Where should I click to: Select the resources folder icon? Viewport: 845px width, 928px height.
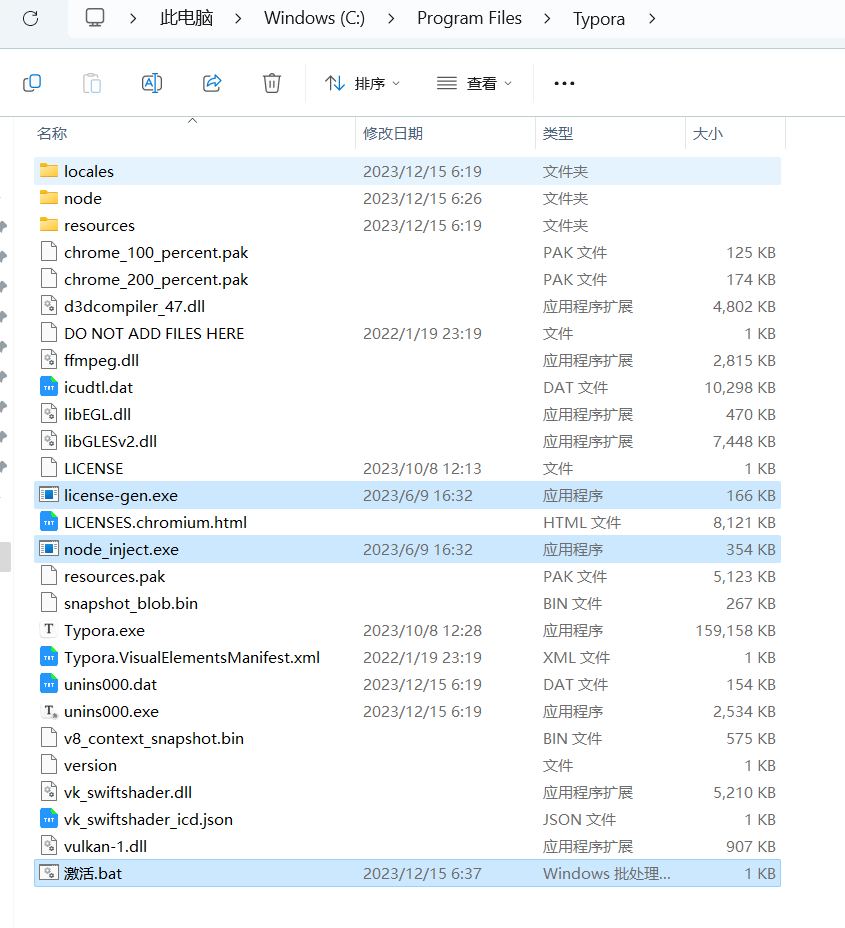[x=49, y=225]
